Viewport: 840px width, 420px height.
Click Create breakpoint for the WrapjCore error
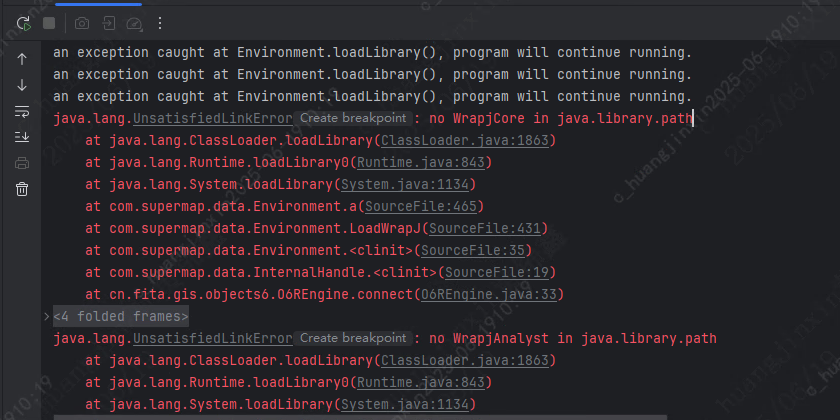[x=353, y=118]
